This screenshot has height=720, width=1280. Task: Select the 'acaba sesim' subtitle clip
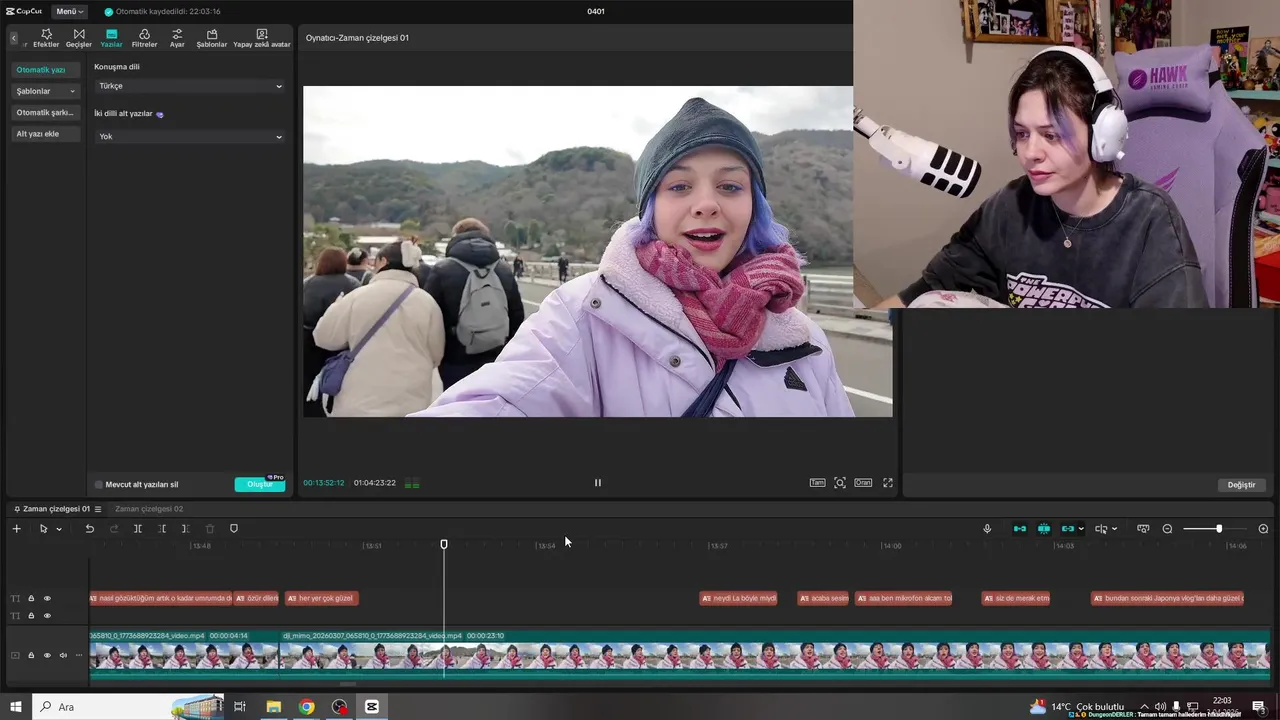824,598
